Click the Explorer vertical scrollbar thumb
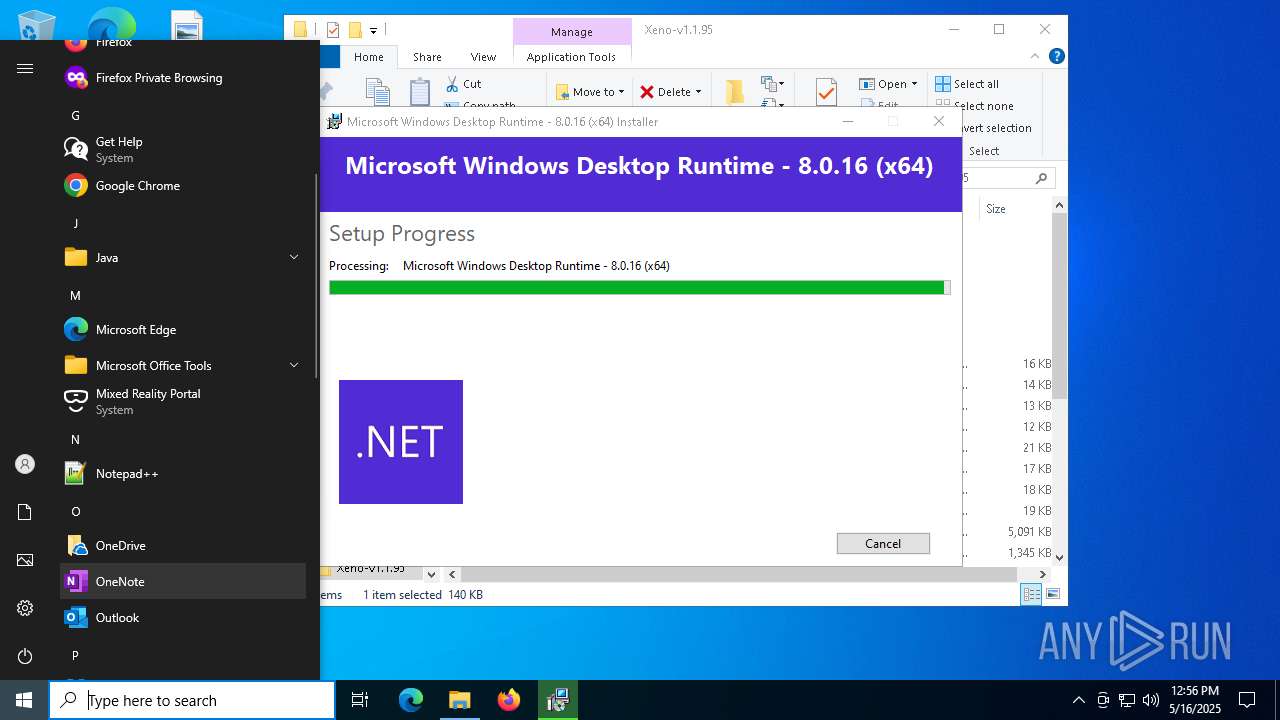The height and width of the screenshot is (720, 1280). tap(1059, 305)
